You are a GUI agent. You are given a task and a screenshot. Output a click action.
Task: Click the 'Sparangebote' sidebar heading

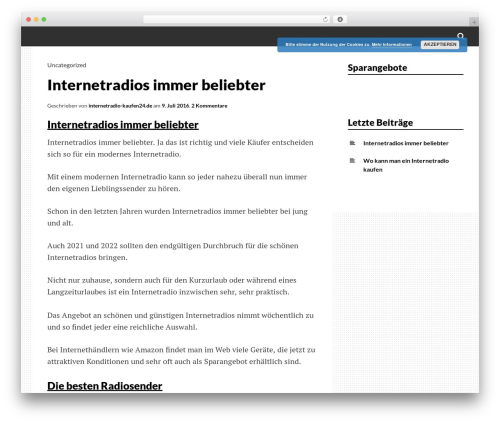coord(377,68)
